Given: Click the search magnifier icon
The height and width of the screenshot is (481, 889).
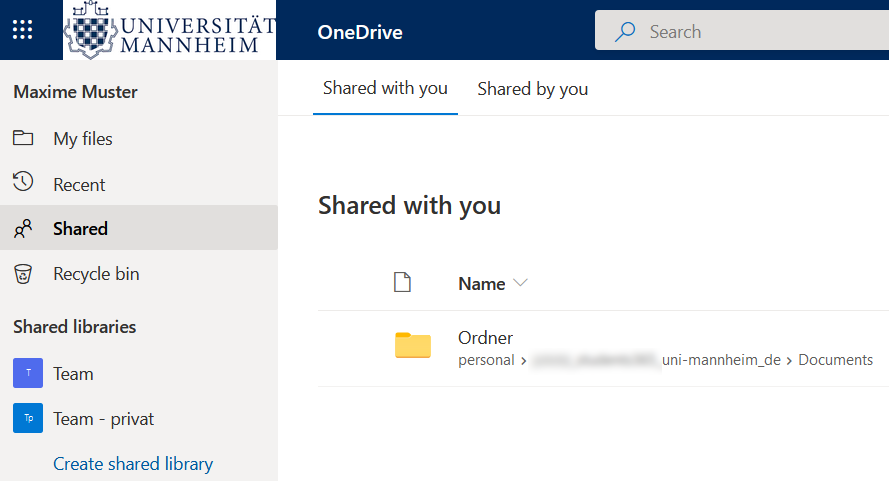Looking at the screenshot, I should pyautogui.click(x=625, y=32).
